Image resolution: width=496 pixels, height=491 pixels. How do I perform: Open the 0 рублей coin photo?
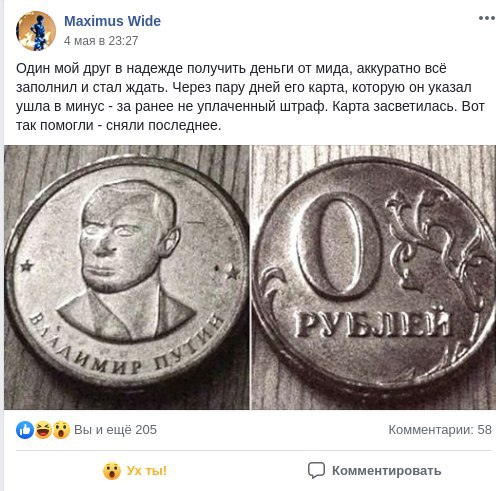coord(373,277)
